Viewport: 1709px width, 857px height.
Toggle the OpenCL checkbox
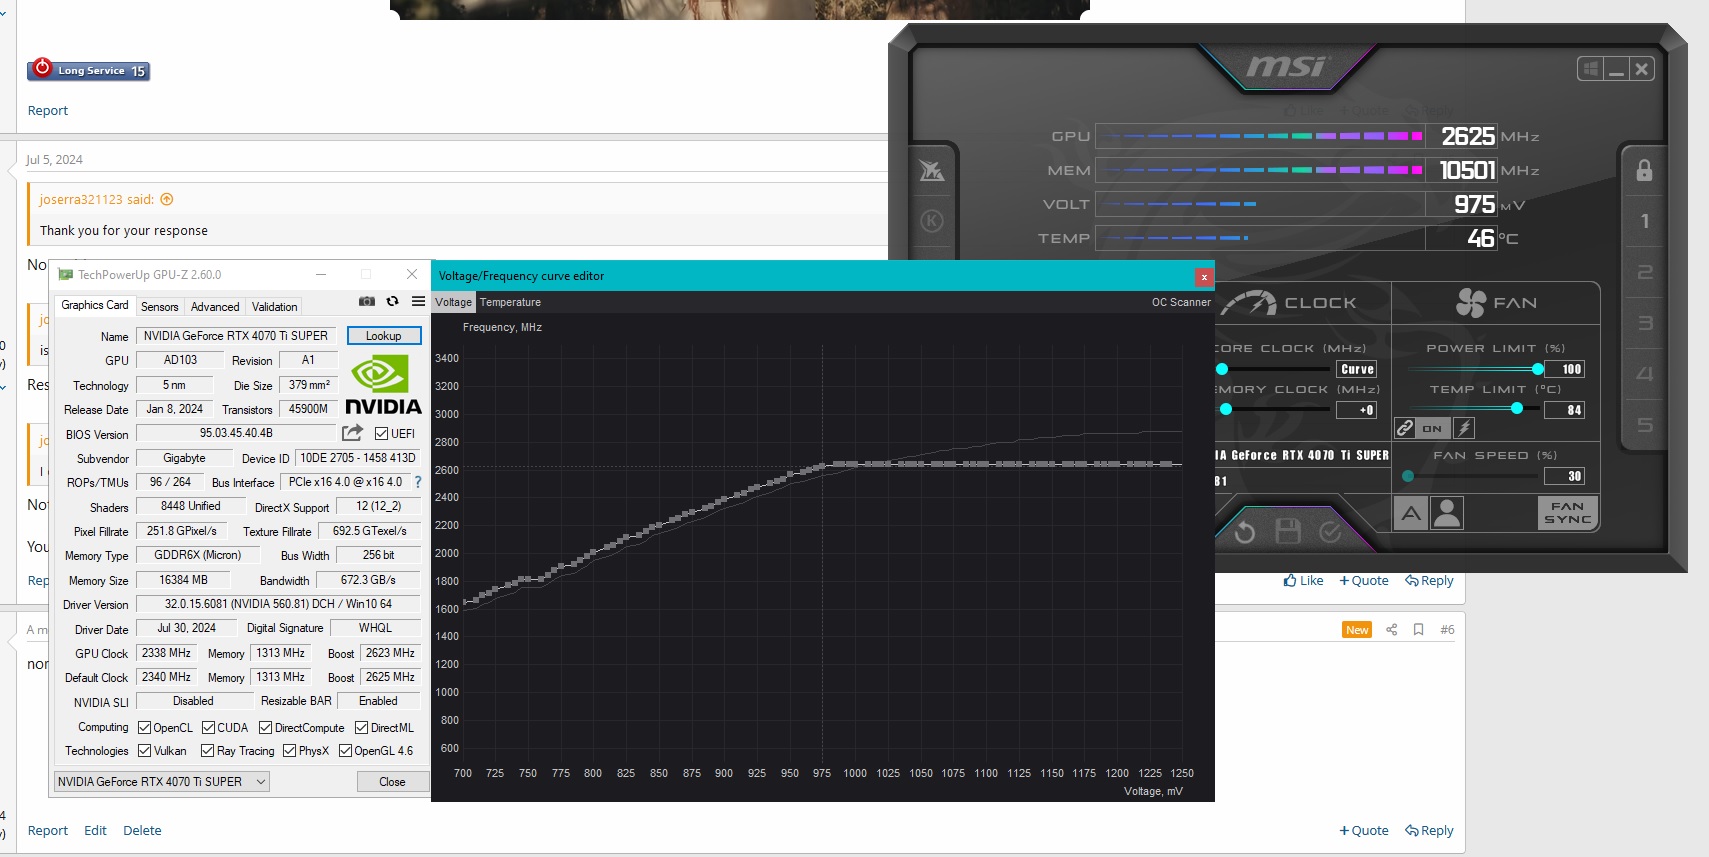144,728
